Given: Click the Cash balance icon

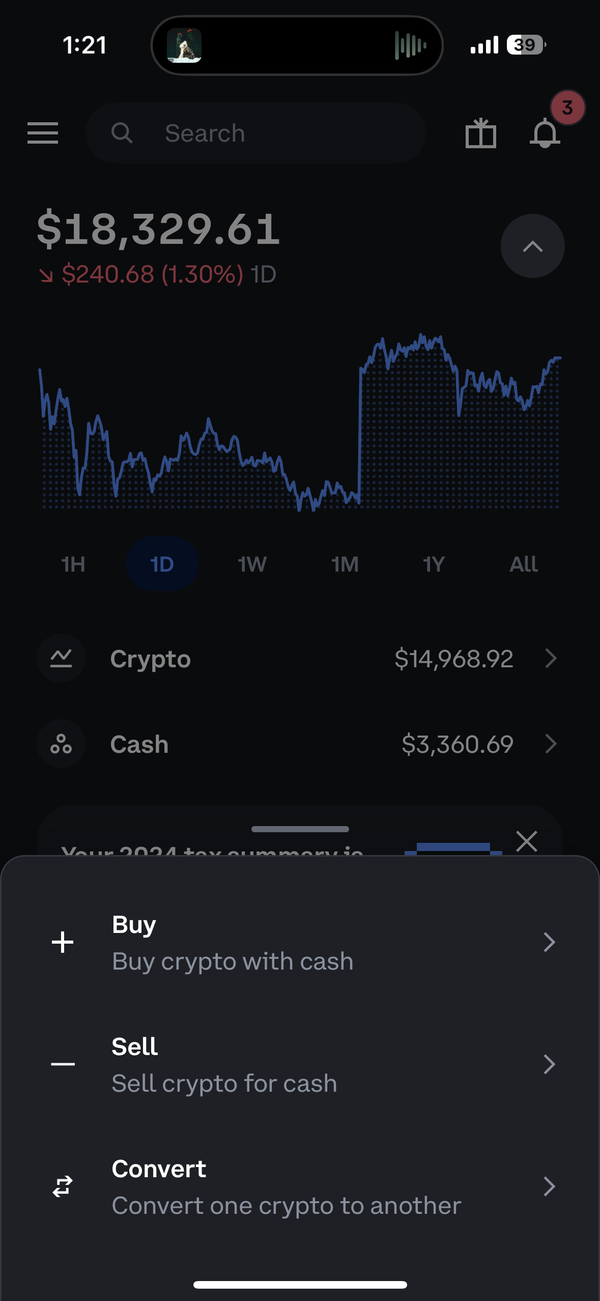Looking at the screenshot, I should [61, 744].
